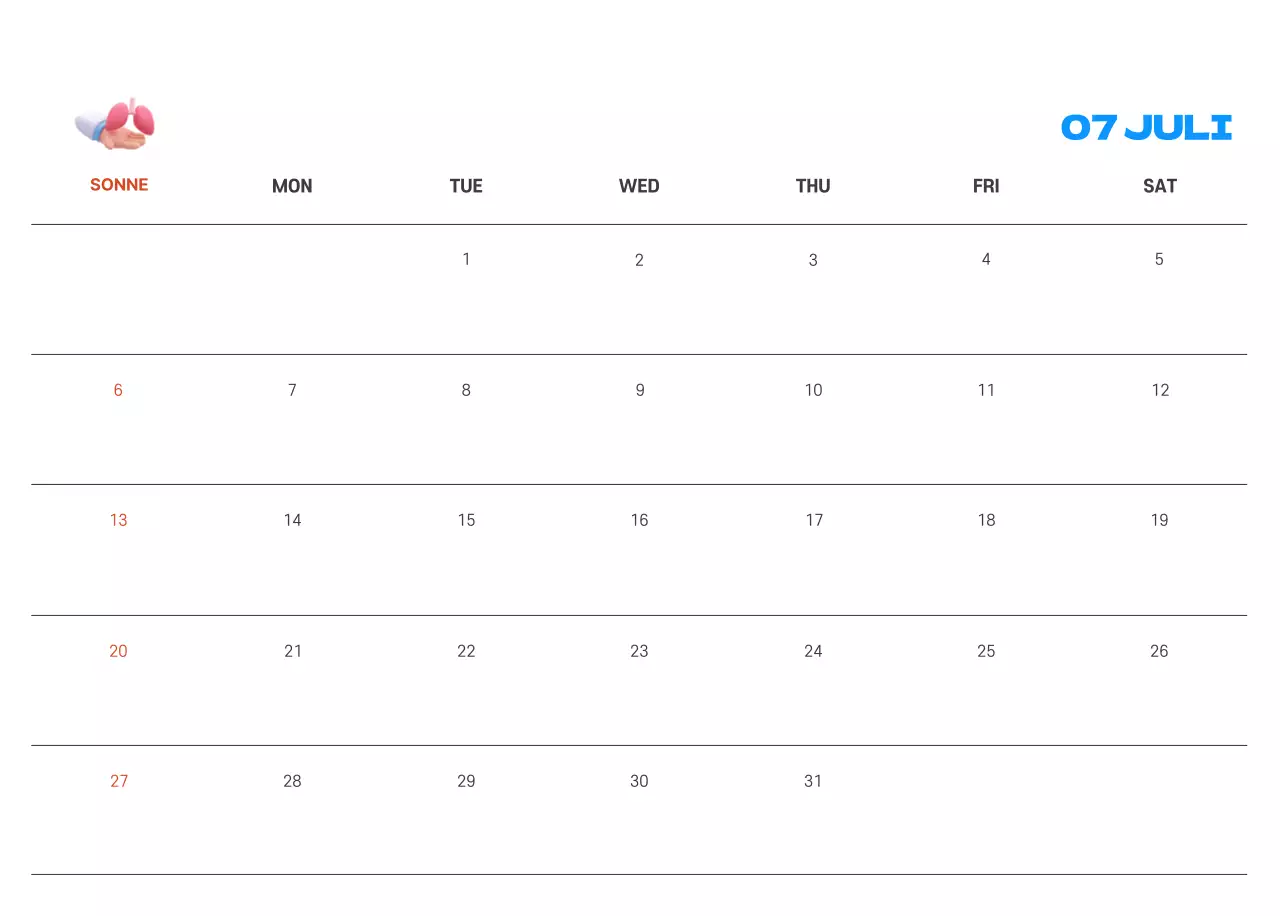Select the red date 27
1280x916 pixels.
coord(119,781)
